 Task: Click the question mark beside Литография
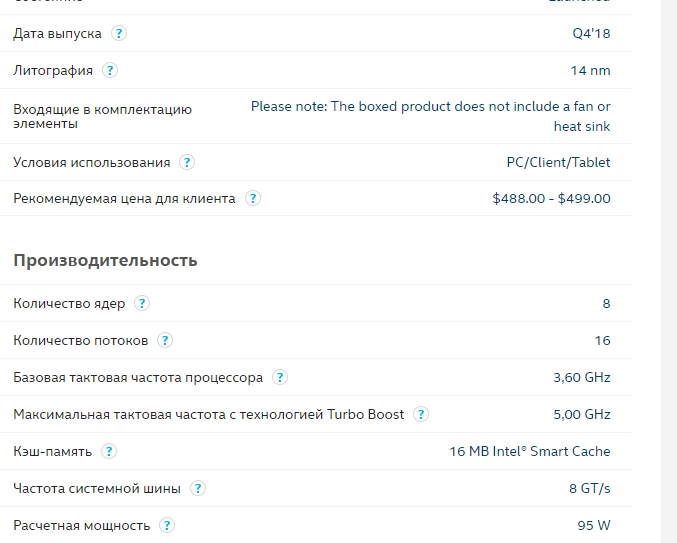tap(110, 70)
